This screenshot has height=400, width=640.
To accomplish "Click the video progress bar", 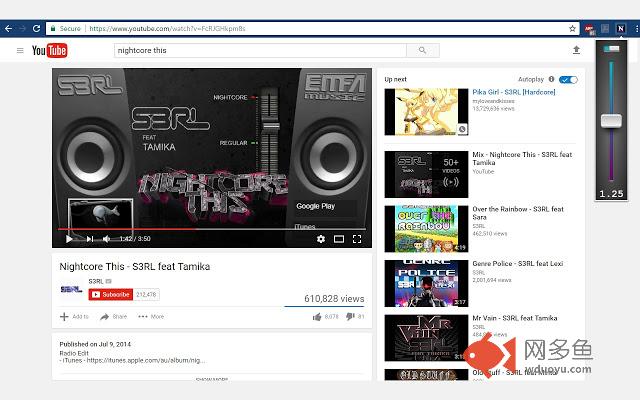I will click(212, 229).
